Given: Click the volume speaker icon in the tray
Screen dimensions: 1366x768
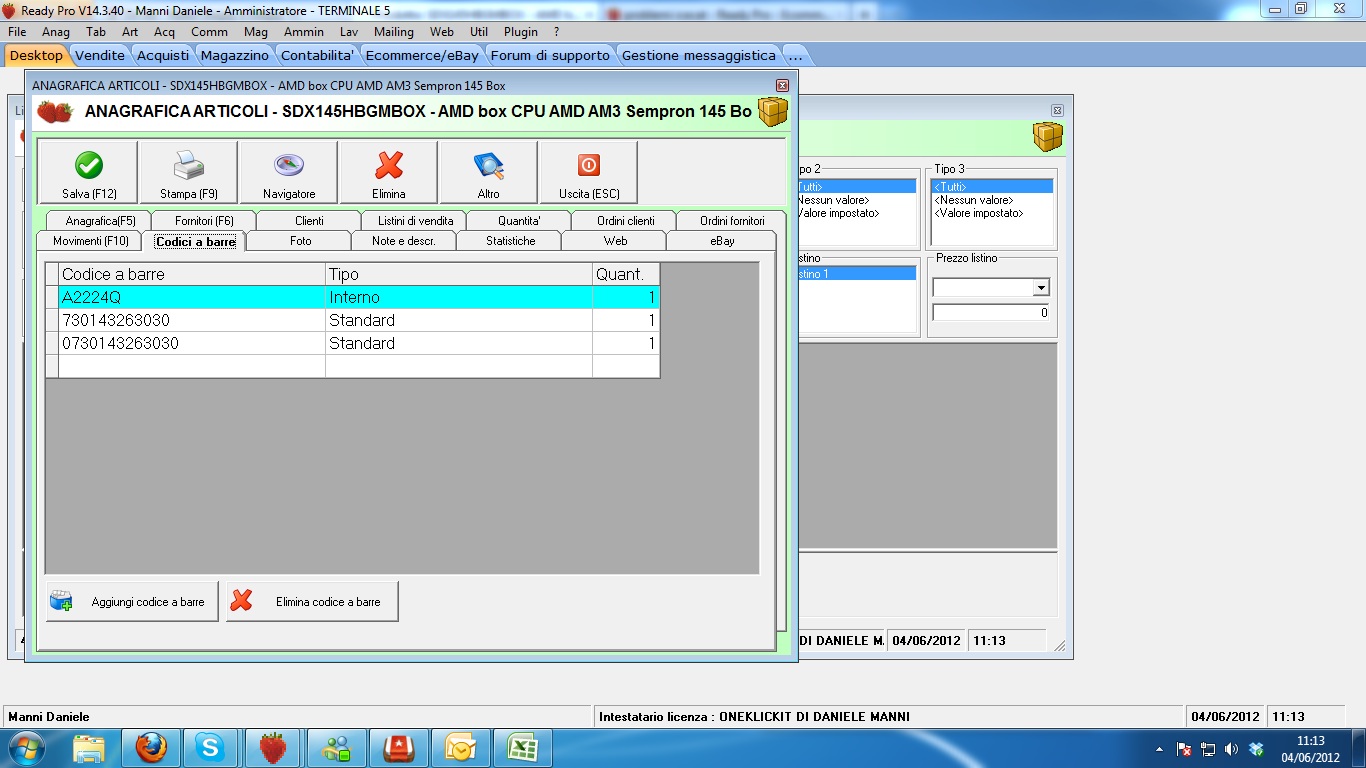Looking at the screenshot, I should (1231, 749).
